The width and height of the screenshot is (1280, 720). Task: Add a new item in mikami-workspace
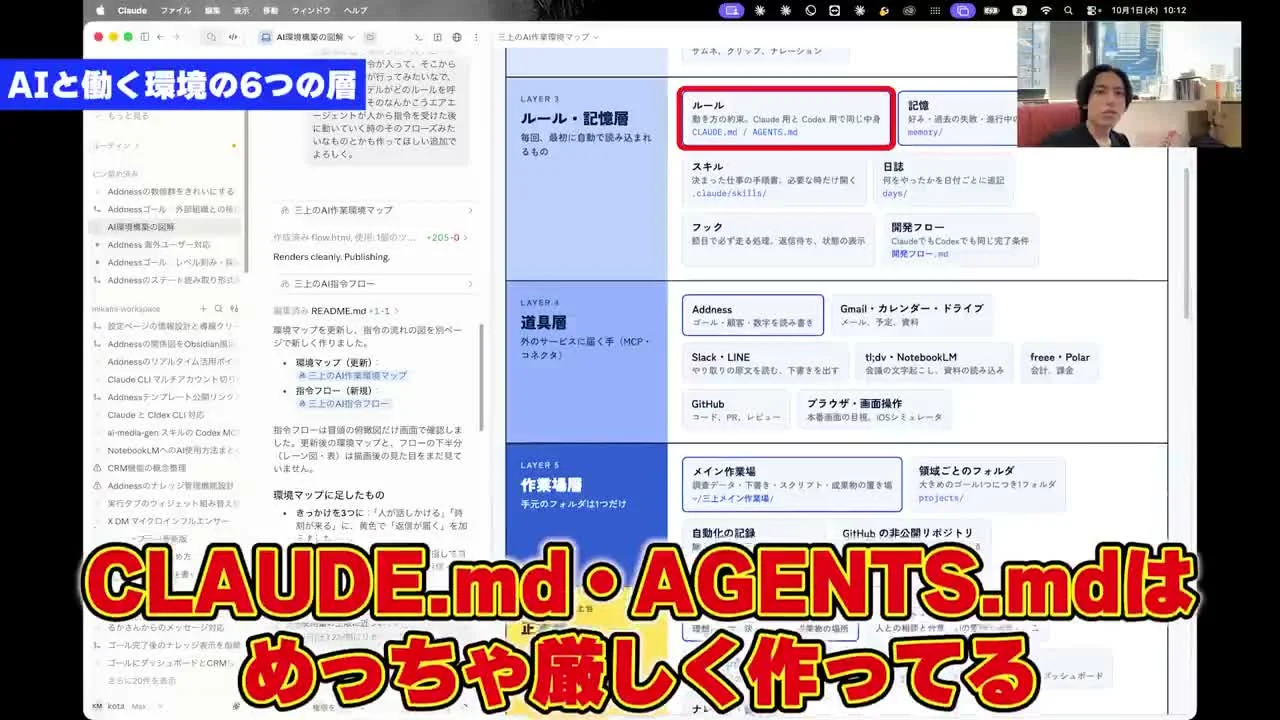pos(203,309)
